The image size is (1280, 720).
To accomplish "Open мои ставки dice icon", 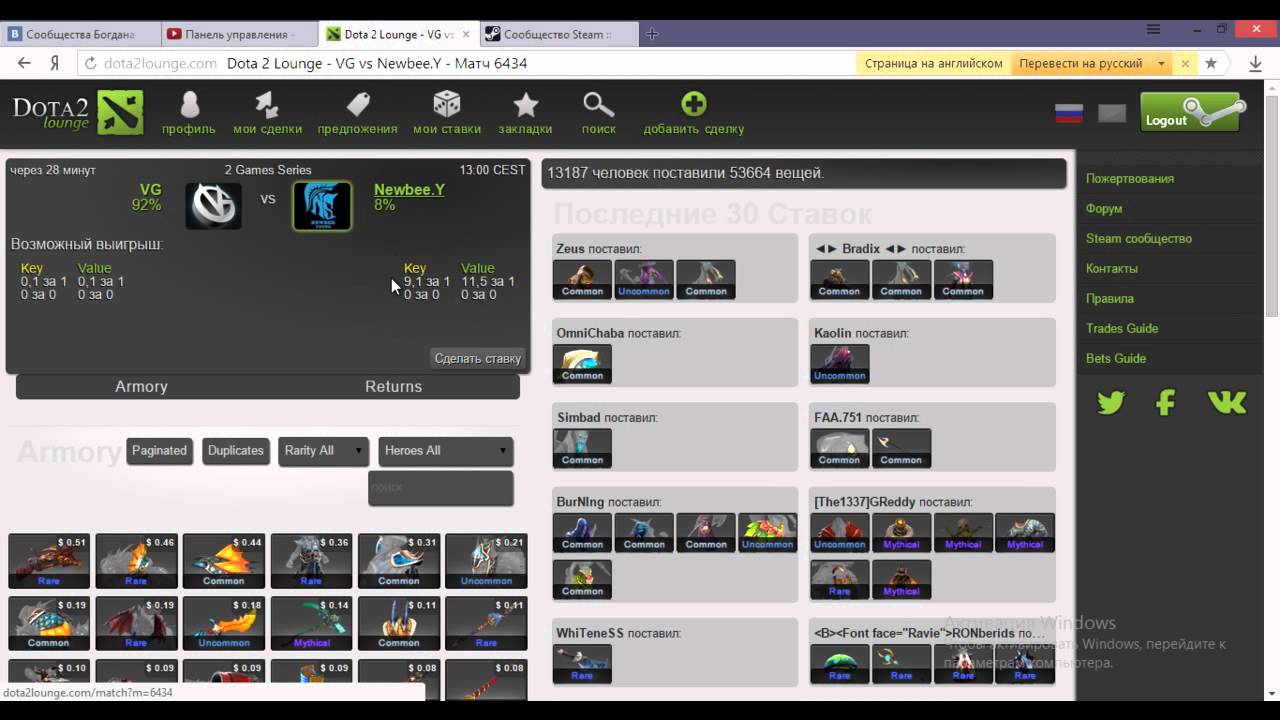I will coord(446,105).
